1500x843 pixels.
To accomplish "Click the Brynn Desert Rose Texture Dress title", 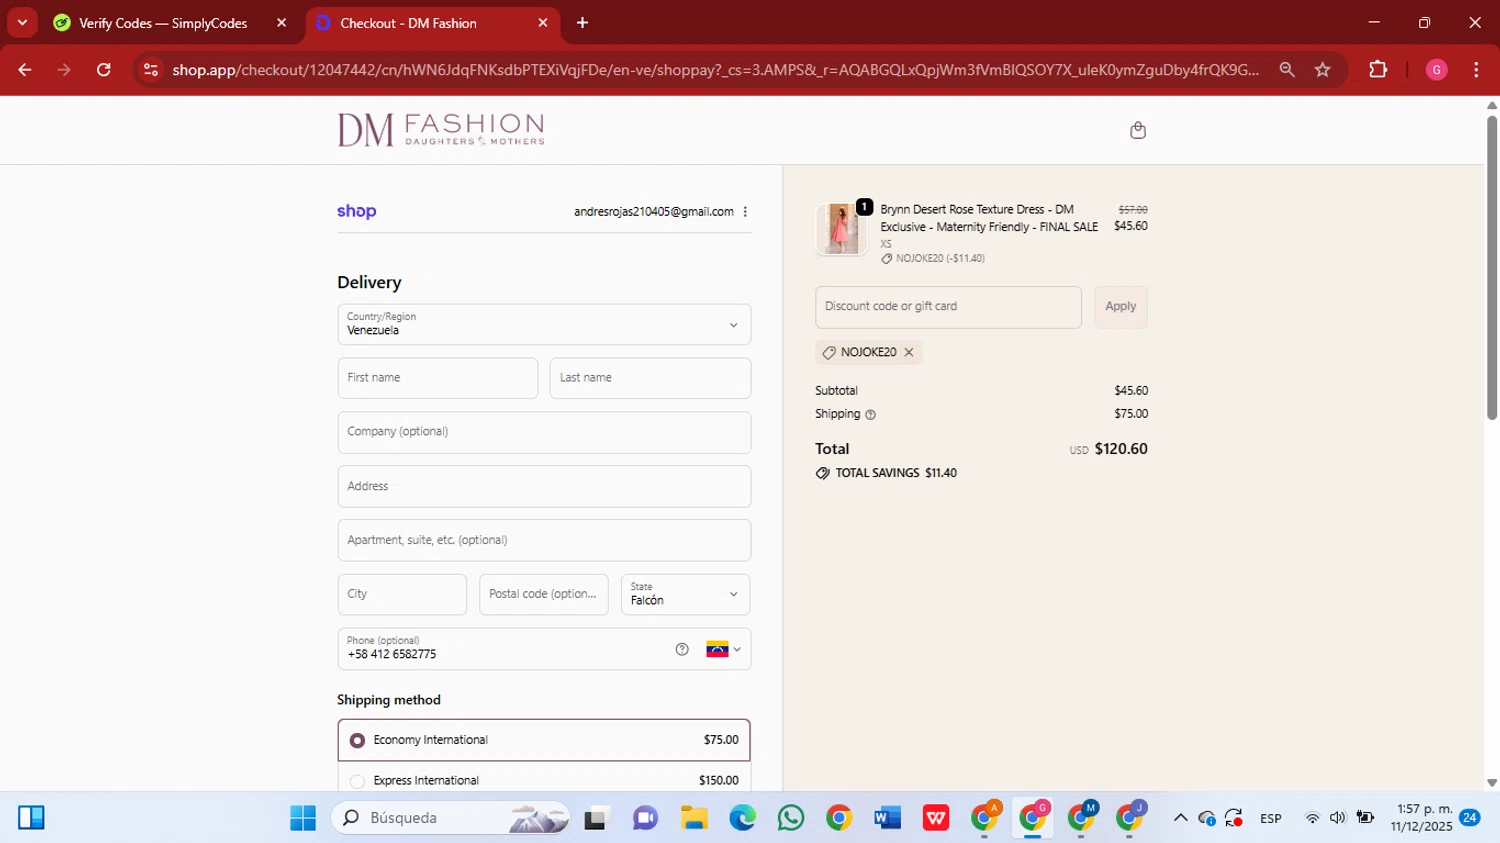I will [989, 218].
